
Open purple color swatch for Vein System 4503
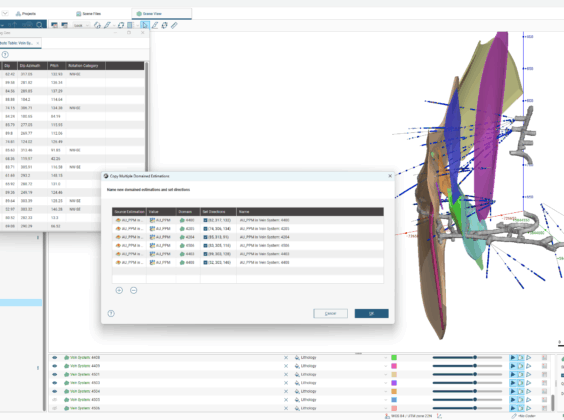tap(394, 383)
